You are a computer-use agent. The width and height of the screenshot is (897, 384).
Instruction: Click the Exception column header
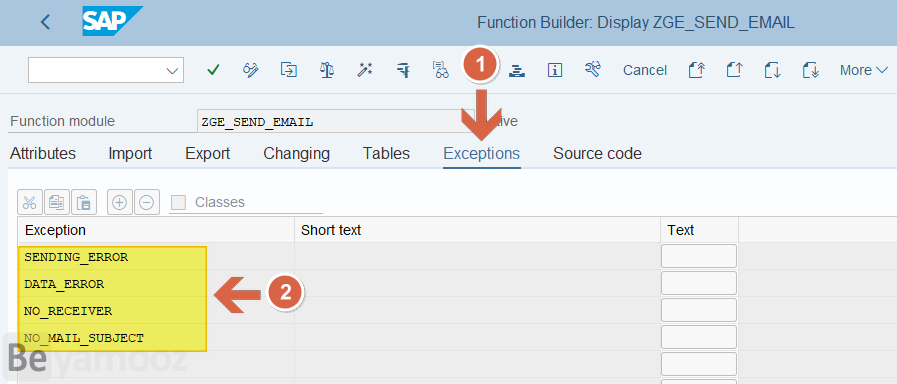click(x=156, y=230)
